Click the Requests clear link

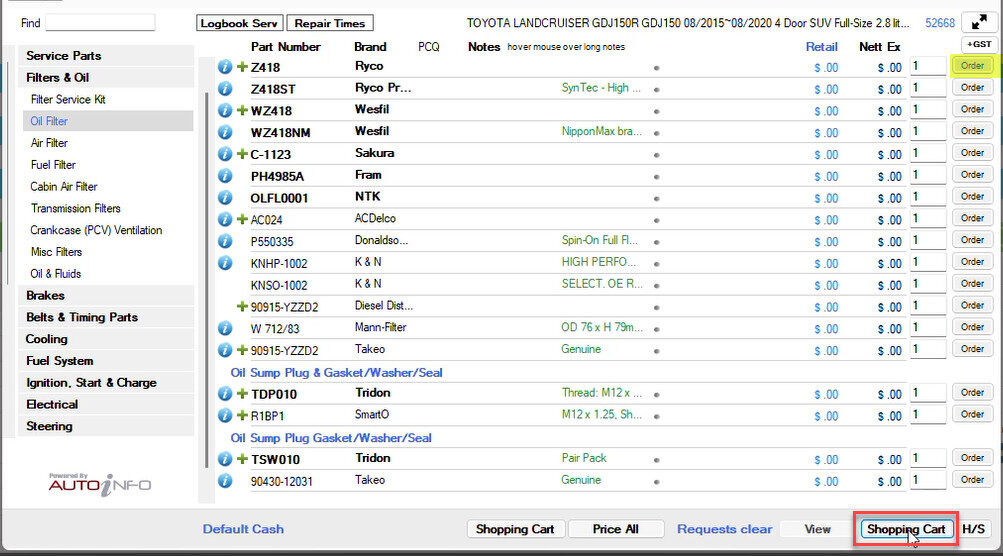(x=725, y=529)
